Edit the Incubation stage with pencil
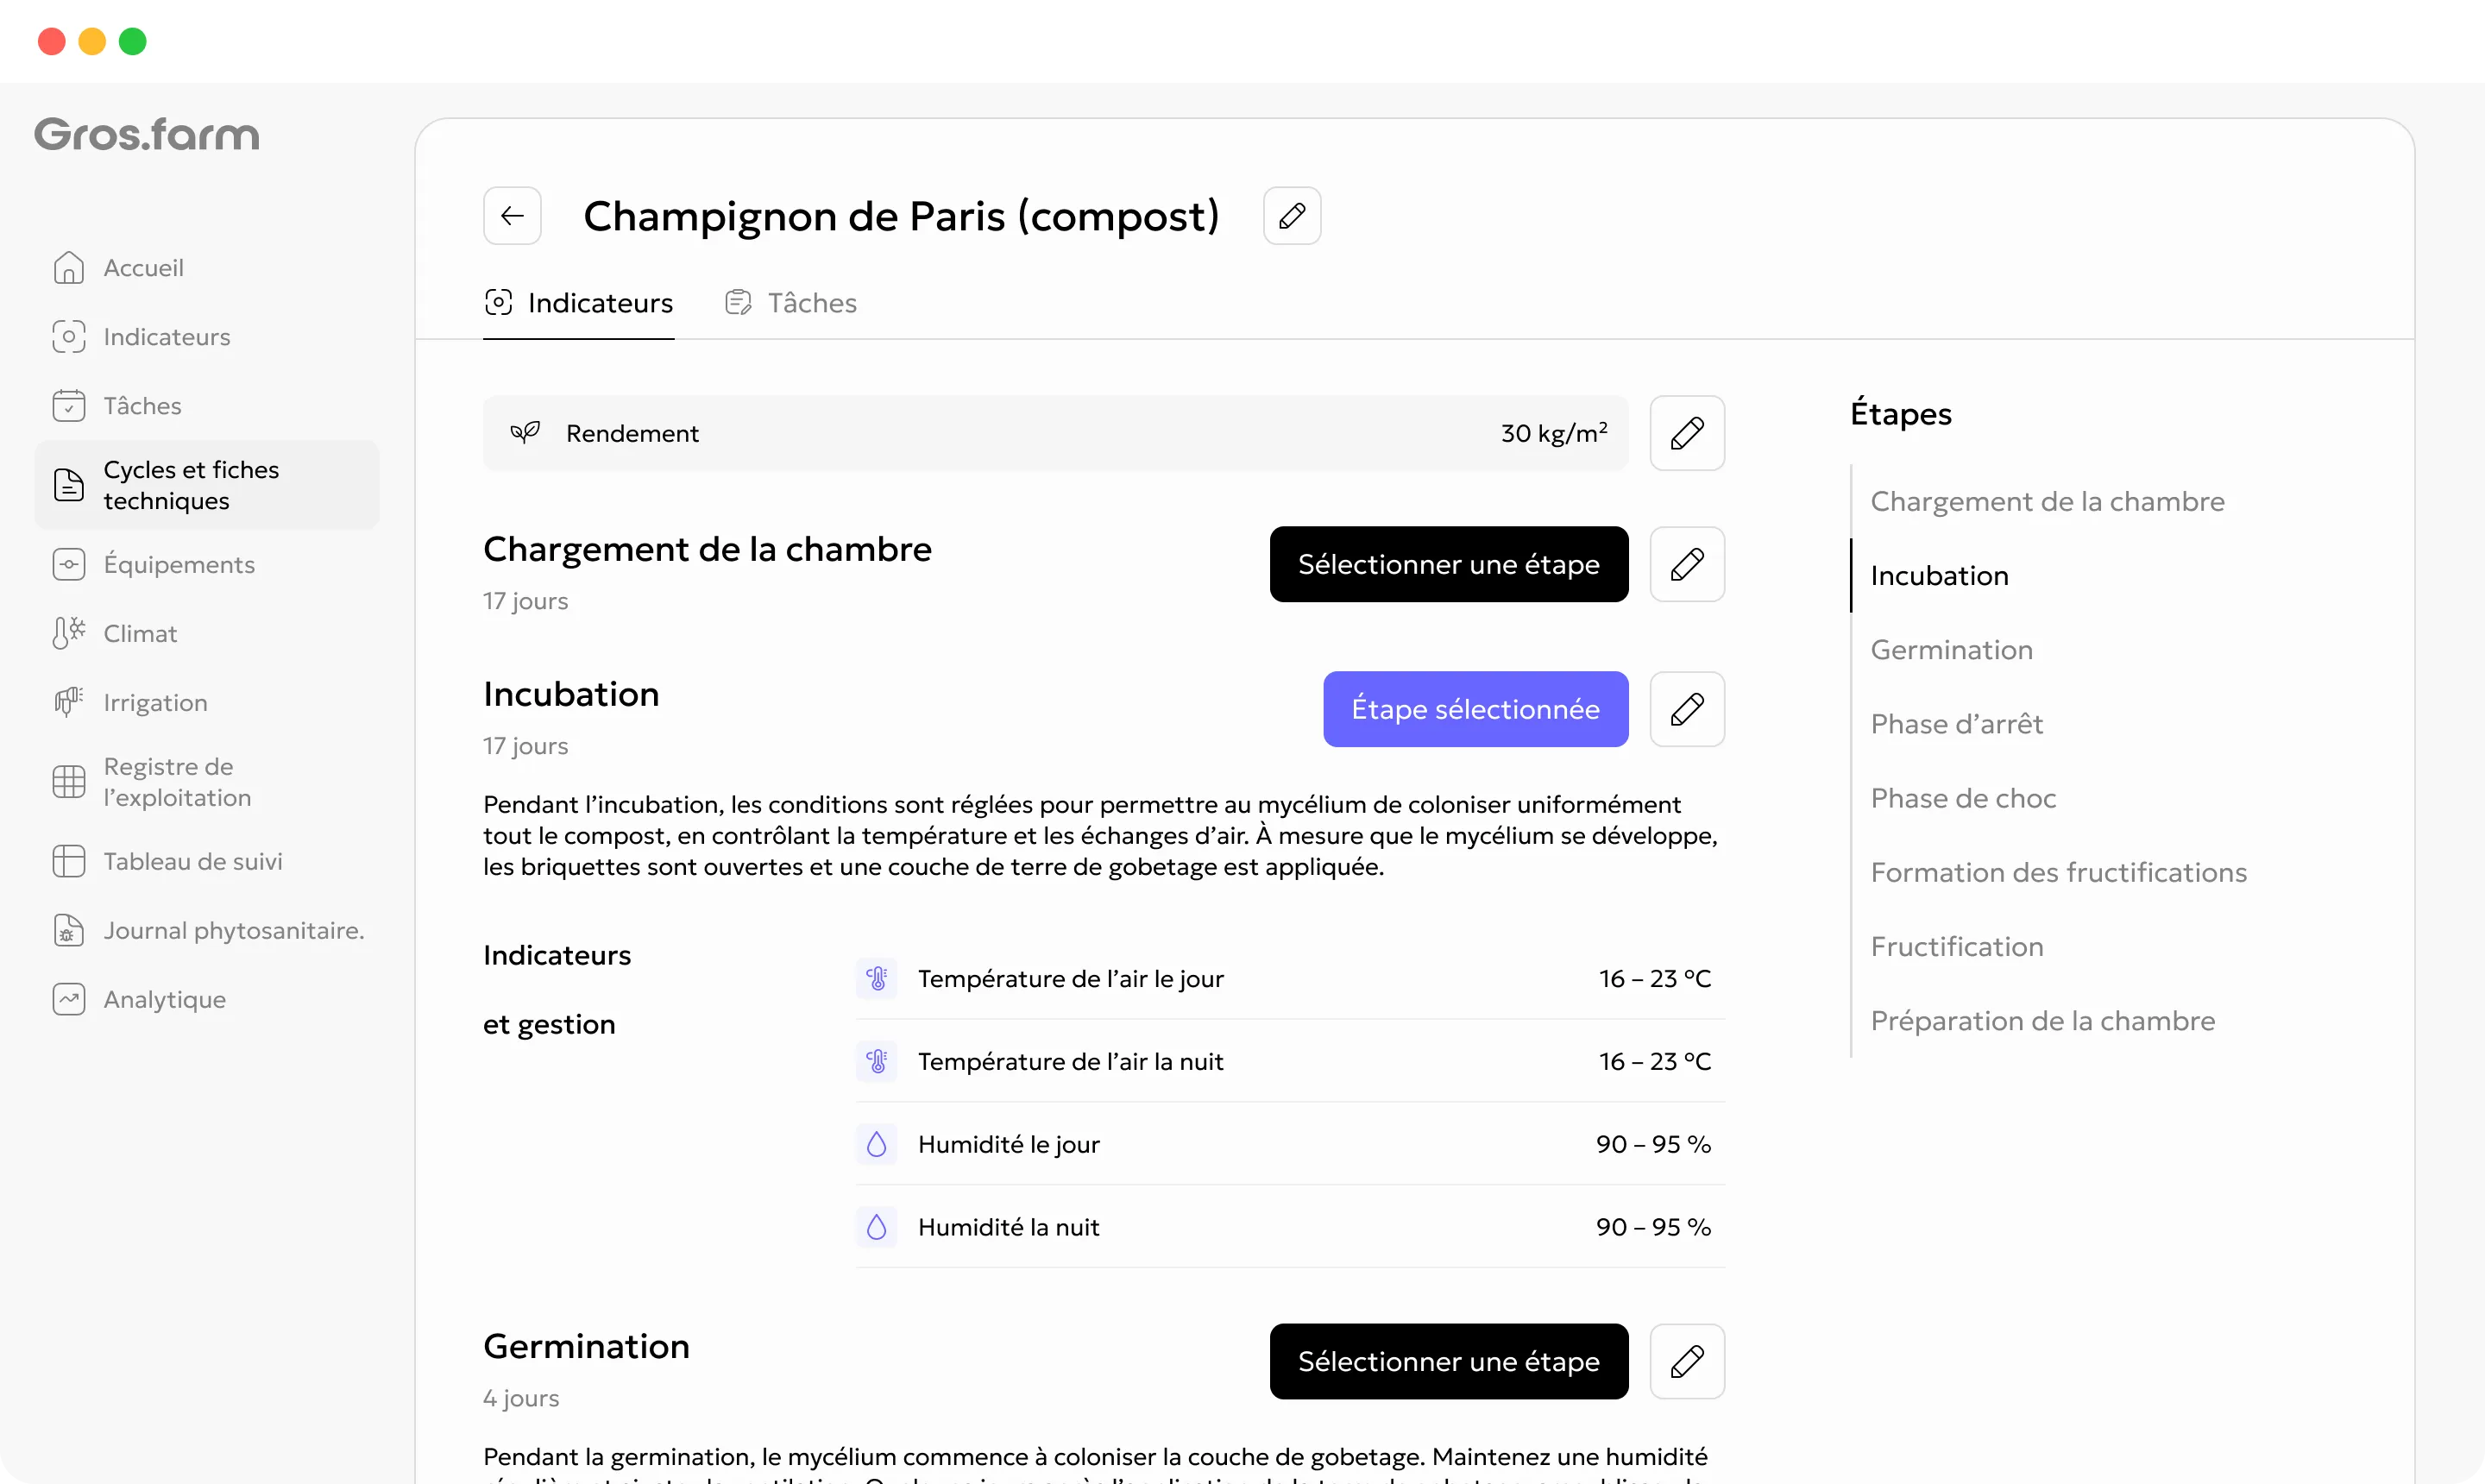 pyautogui.click(x=1687, y=709)
